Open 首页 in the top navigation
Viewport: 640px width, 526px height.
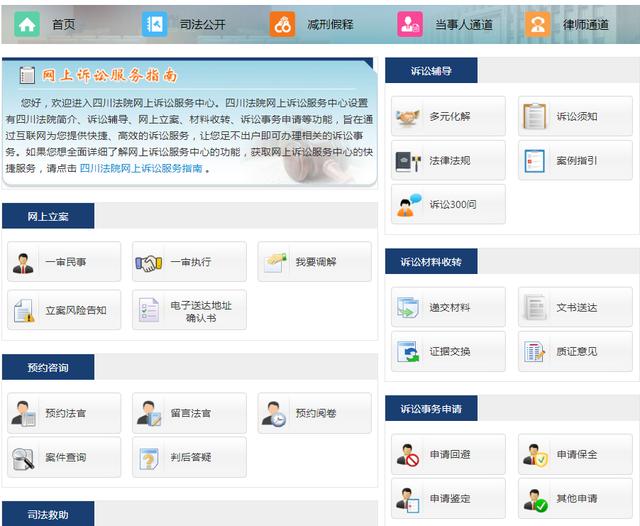(x=64, y=24)
